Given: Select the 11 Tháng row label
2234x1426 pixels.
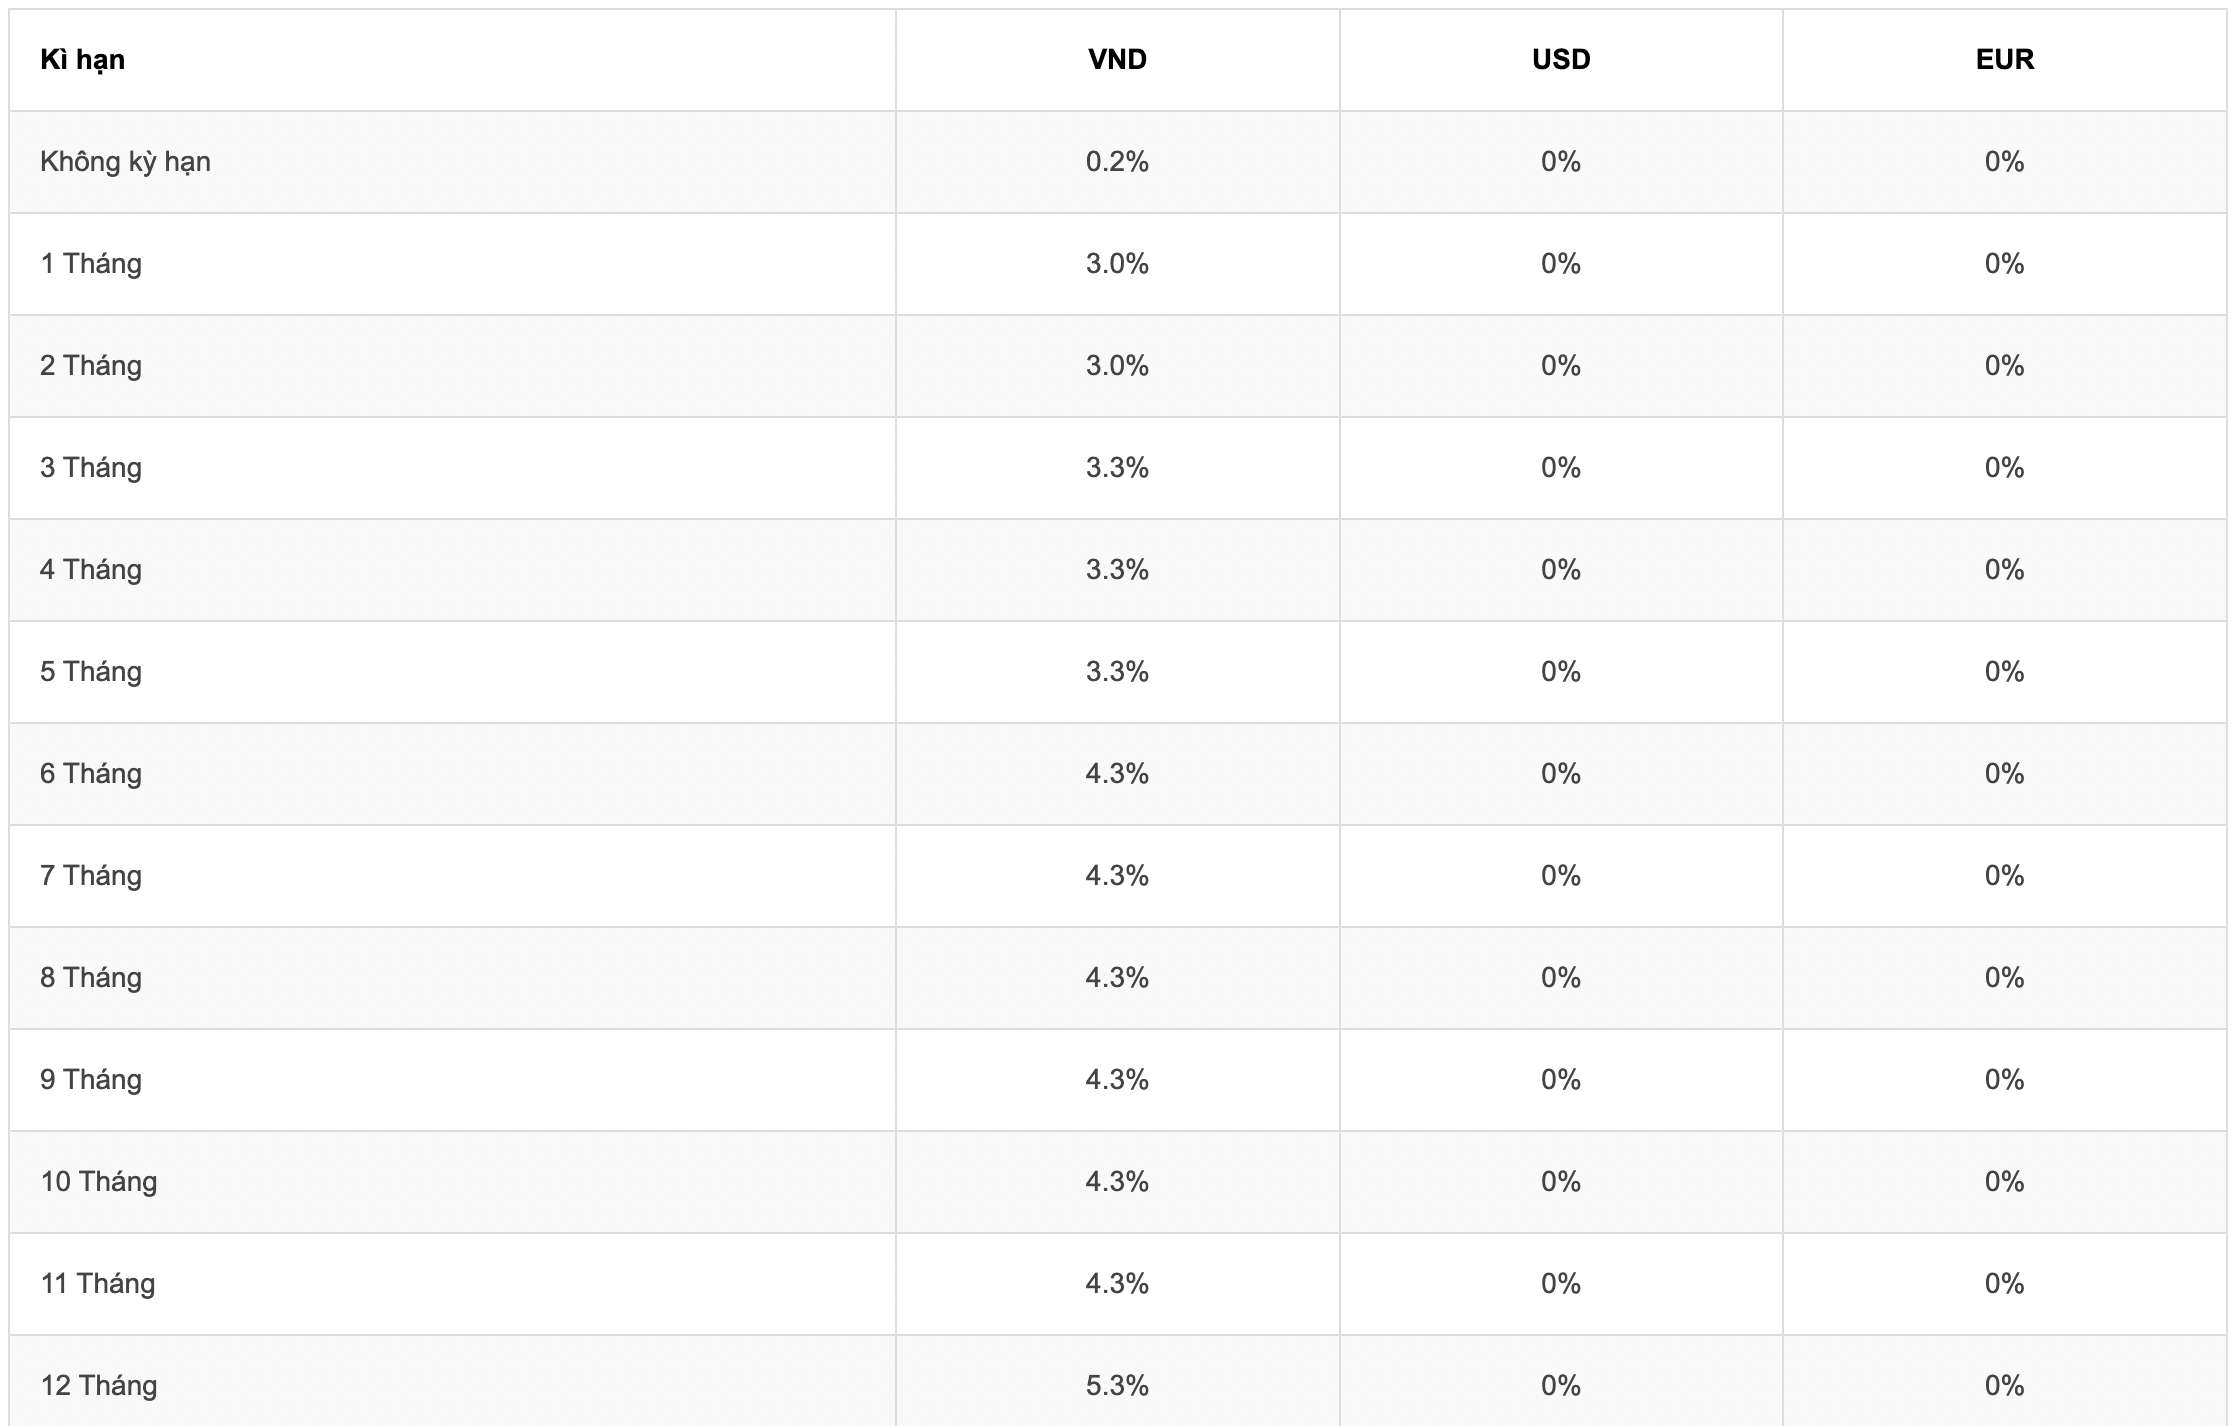Looking at the screenshot, I should pos(98,1284).
